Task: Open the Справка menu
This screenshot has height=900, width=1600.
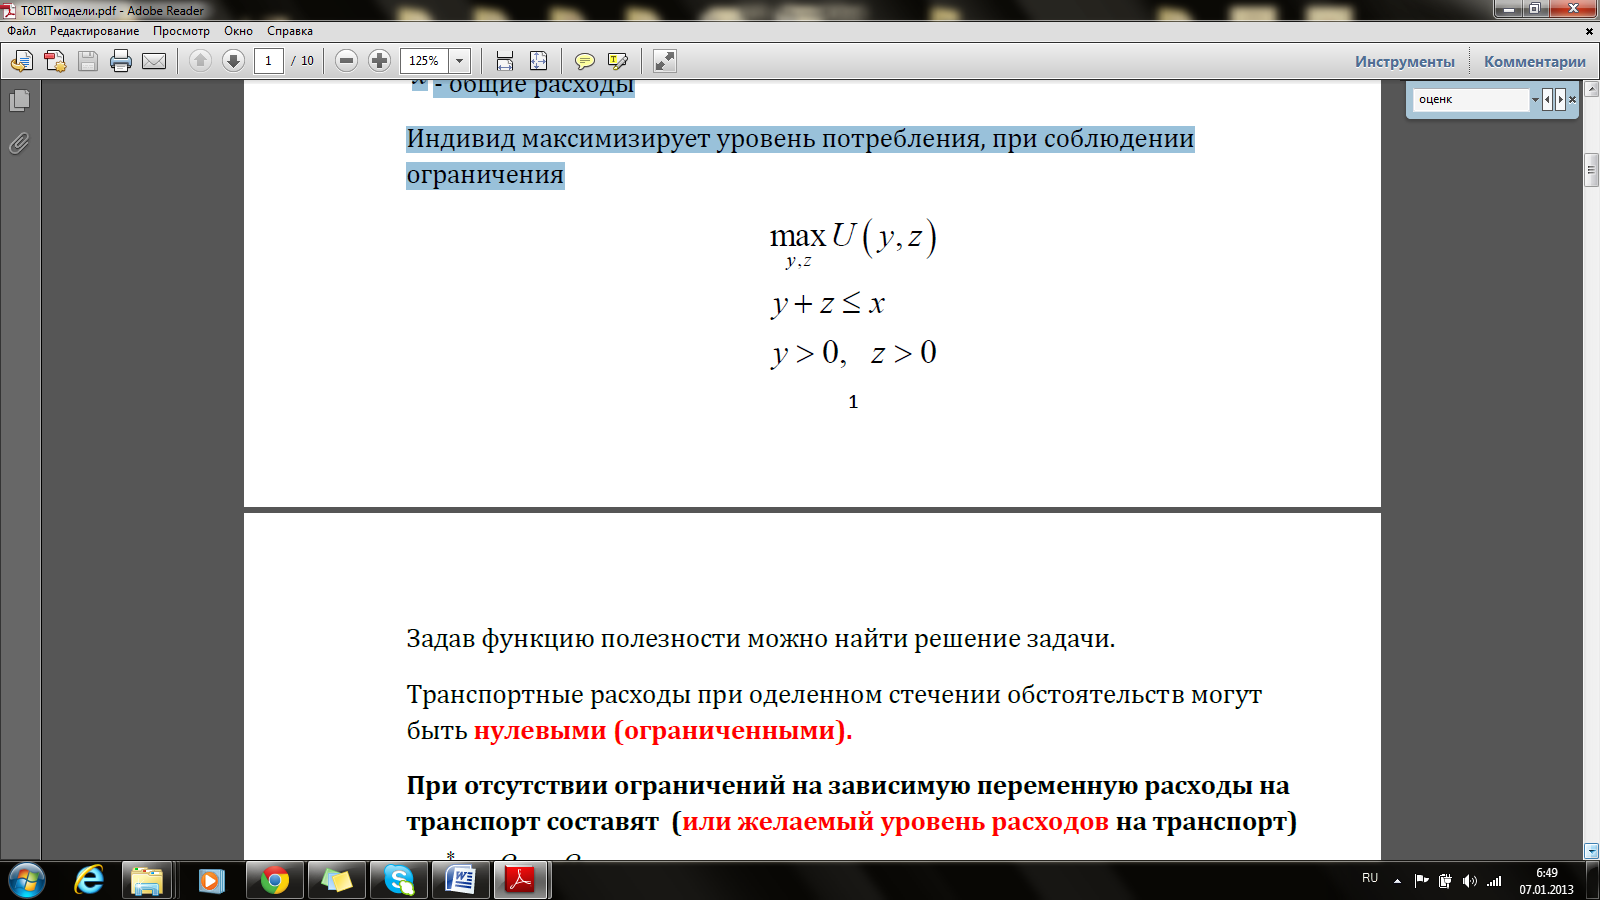Action: click(x=290, y=31)
